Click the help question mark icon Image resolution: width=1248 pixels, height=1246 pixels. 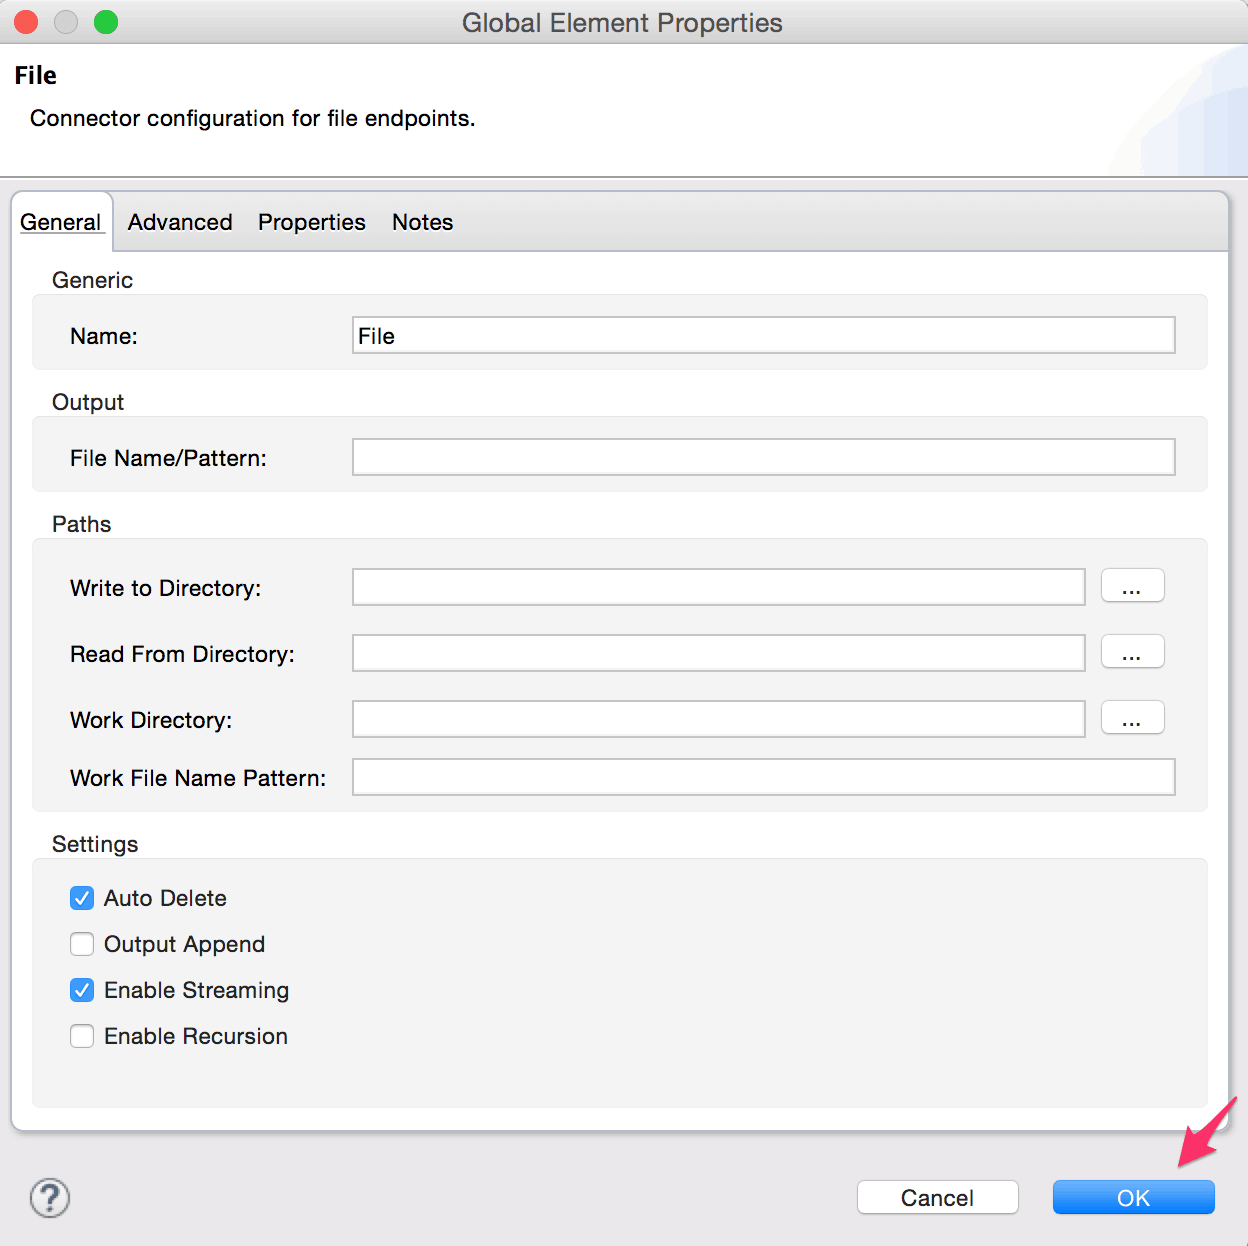(49, 1197)
